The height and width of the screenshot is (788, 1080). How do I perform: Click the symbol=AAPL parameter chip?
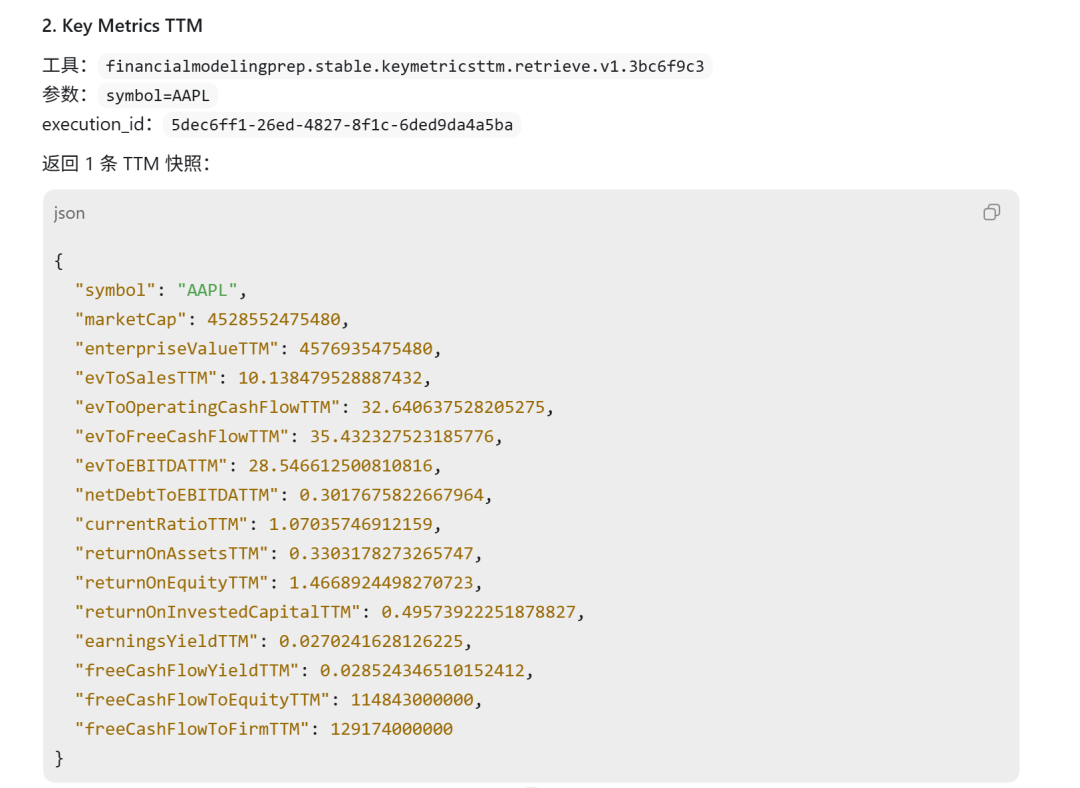[x=158, y=95]
